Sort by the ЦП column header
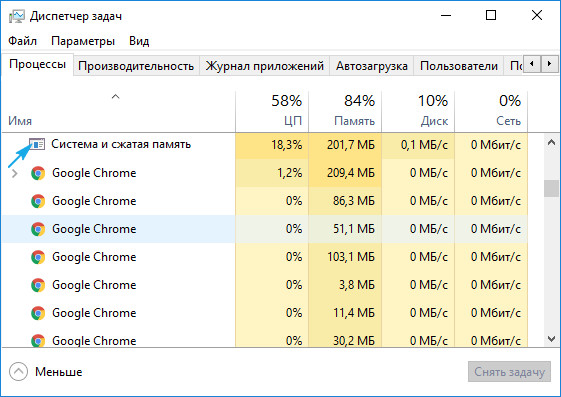Image resolution: width=561 pixels, height=397 pixels. click(x=272, y=111)
